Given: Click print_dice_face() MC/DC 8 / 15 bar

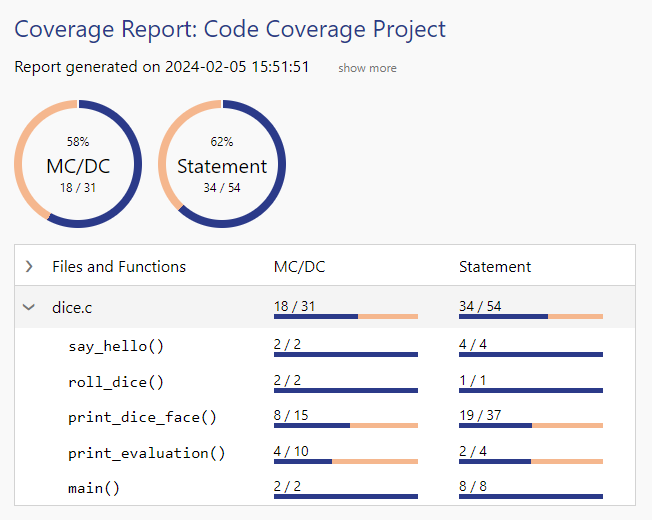Looking at the screenshot, I should click(345, 425).
